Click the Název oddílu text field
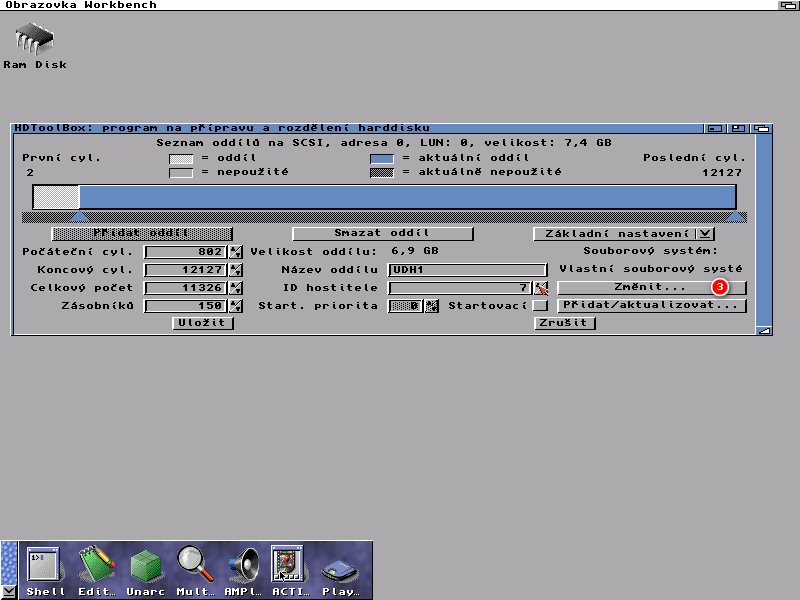Screen dimensions: 800x600 (467, 270)
